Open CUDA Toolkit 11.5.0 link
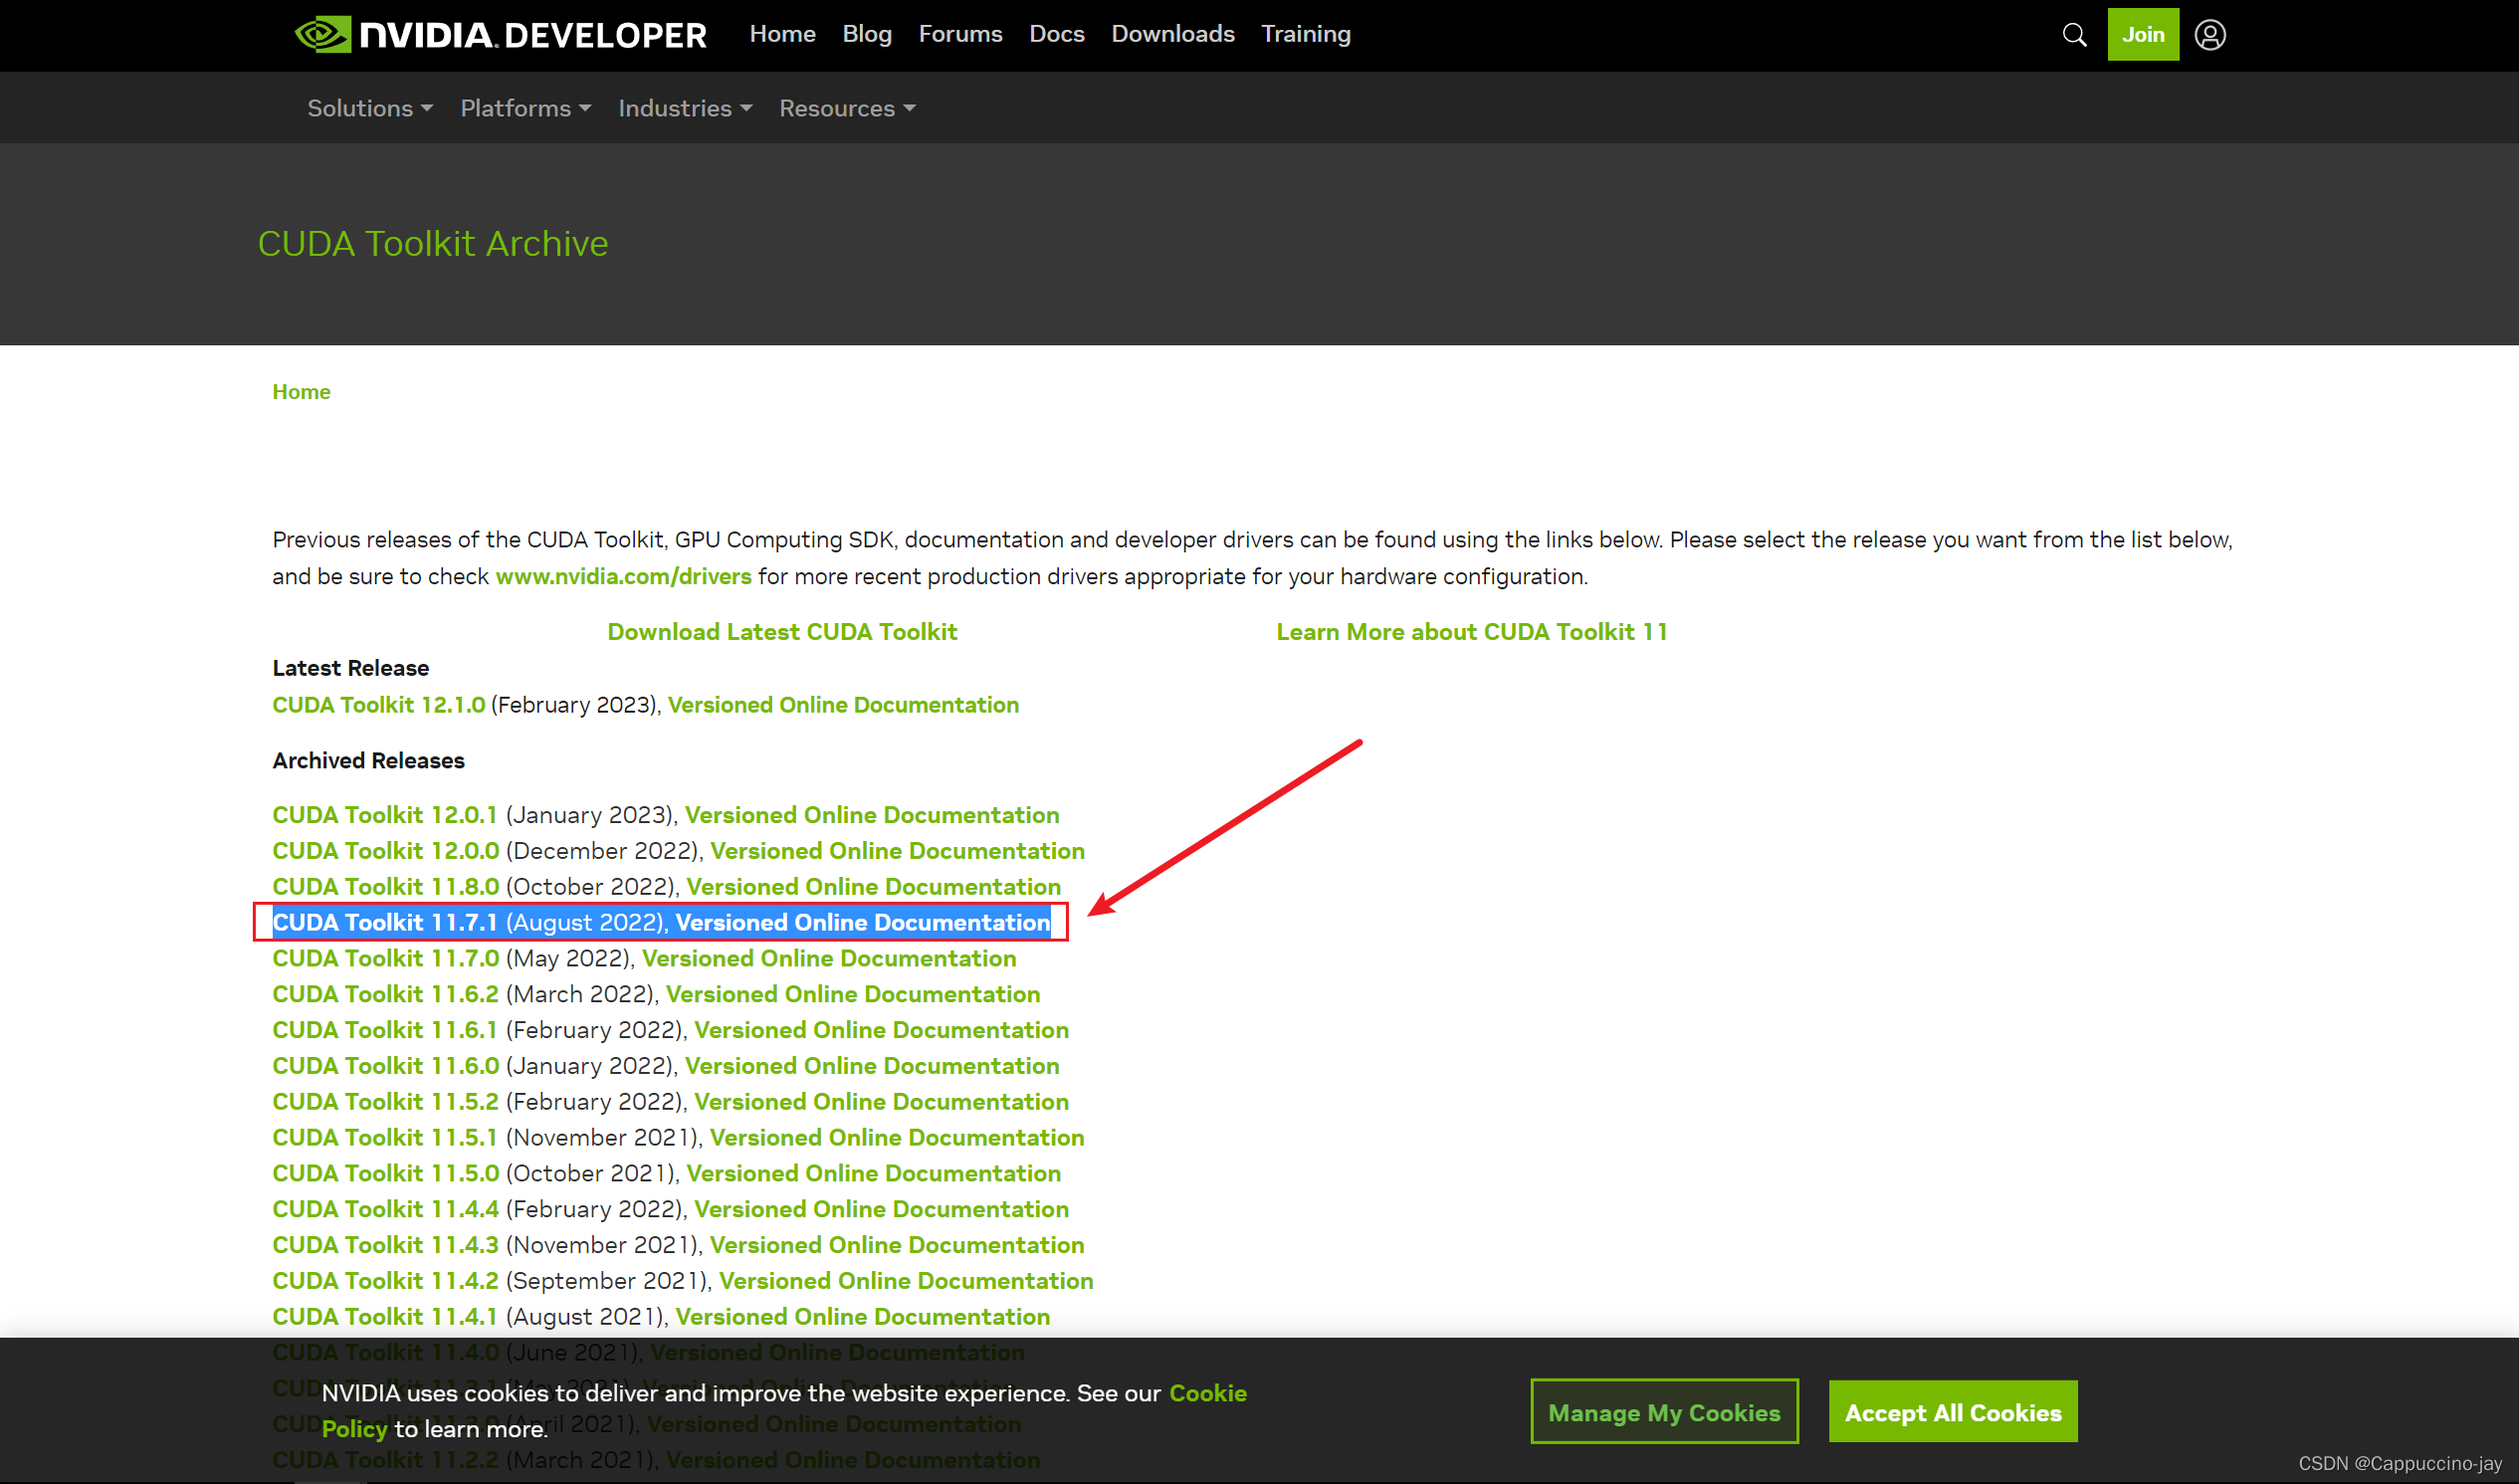 385,1175
